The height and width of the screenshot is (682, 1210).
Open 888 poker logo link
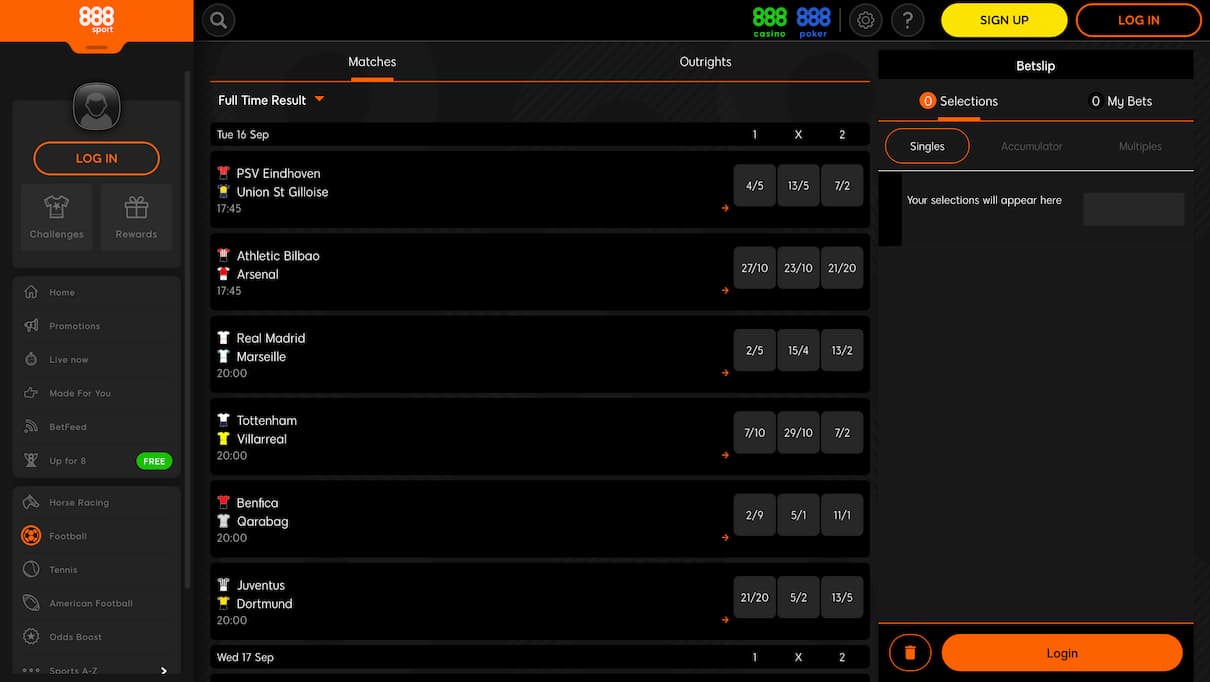(x=813, y=20)
